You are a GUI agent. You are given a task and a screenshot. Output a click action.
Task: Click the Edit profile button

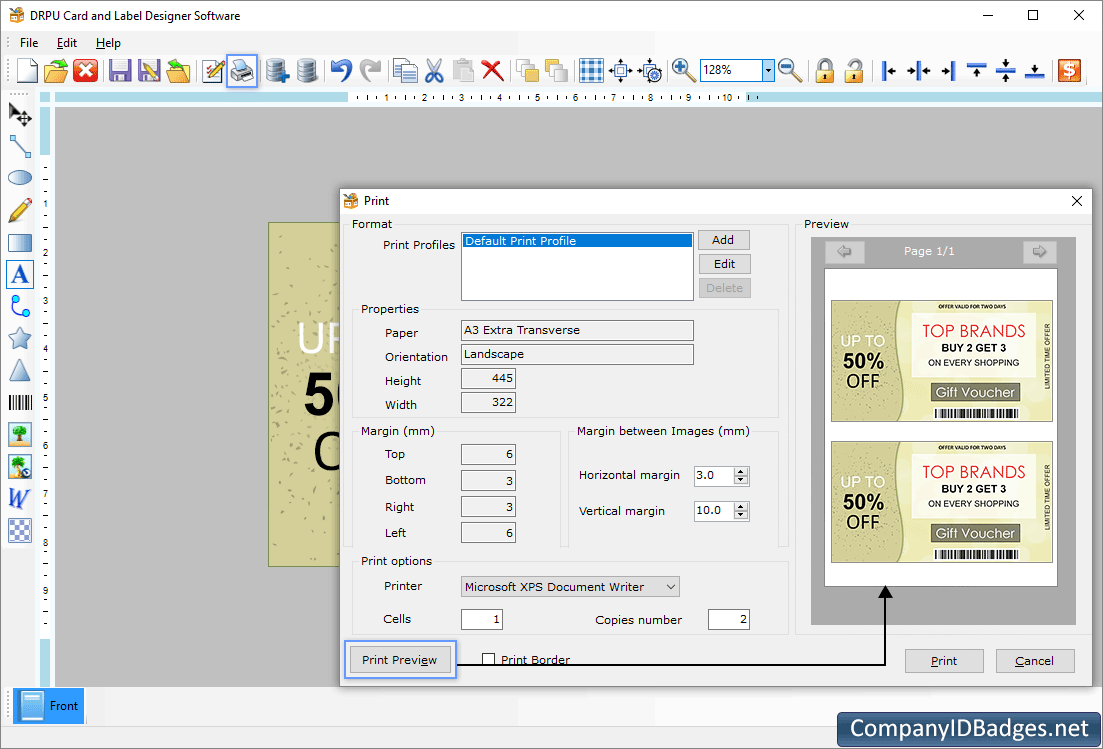tap(725, 264)
